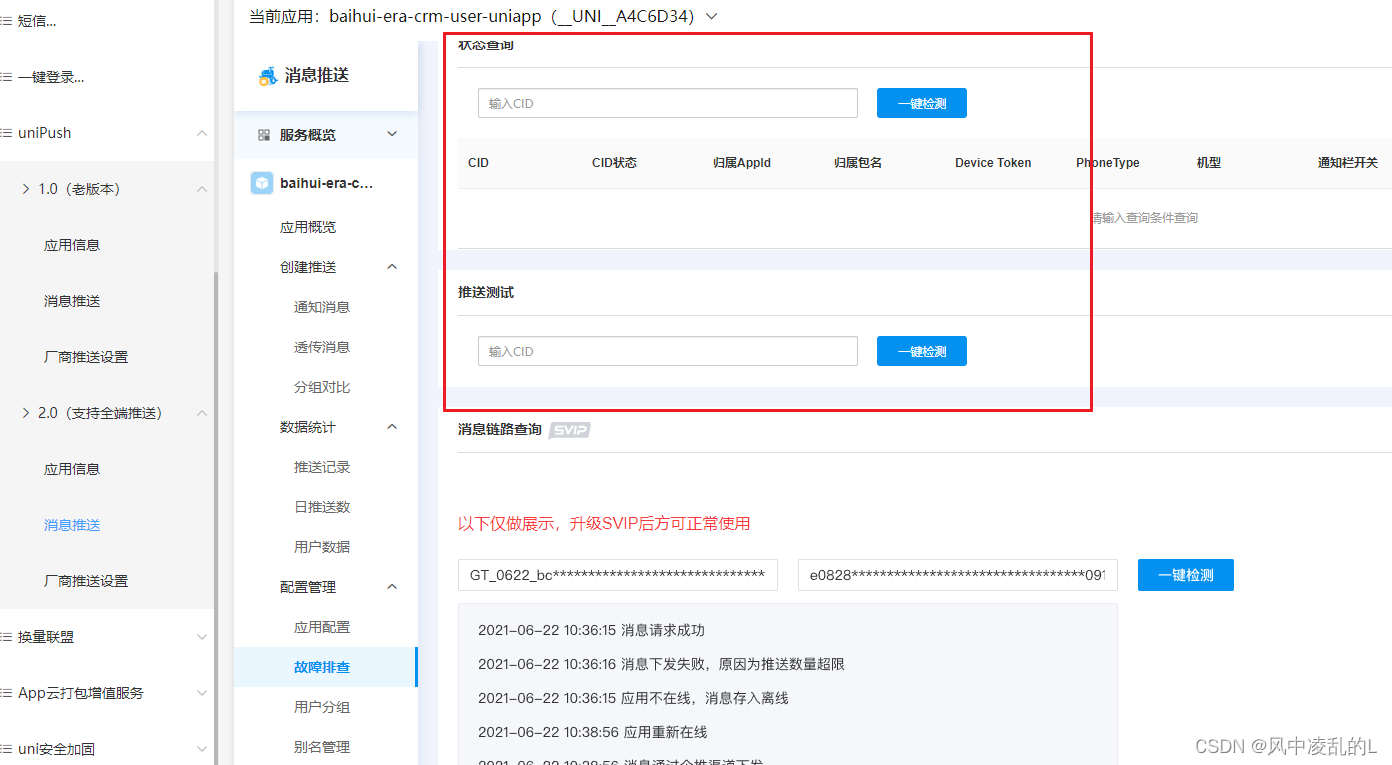Collapse the uniPush sidebar section
The image size is (1392, 765).
pos(202,131)
